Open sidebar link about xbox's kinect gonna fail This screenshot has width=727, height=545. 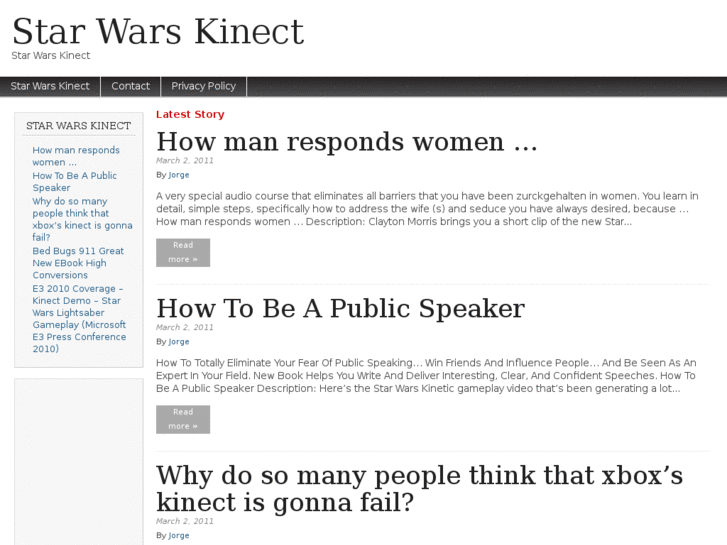82,219
